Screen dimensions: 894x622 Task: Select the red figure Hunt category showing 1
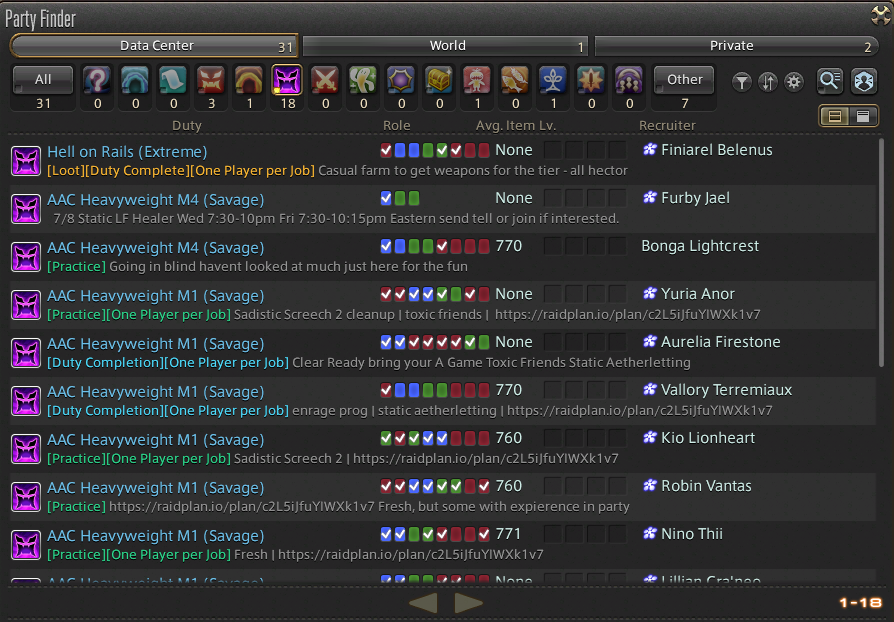pos(477,80)
